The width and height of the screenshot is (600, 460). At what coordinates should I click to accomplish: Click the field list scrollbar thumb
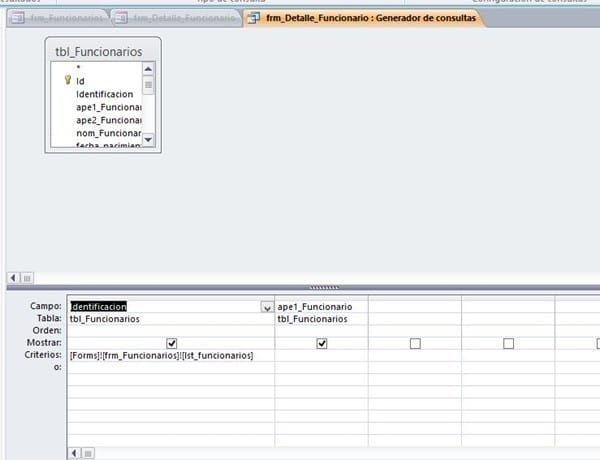(148, 85)
